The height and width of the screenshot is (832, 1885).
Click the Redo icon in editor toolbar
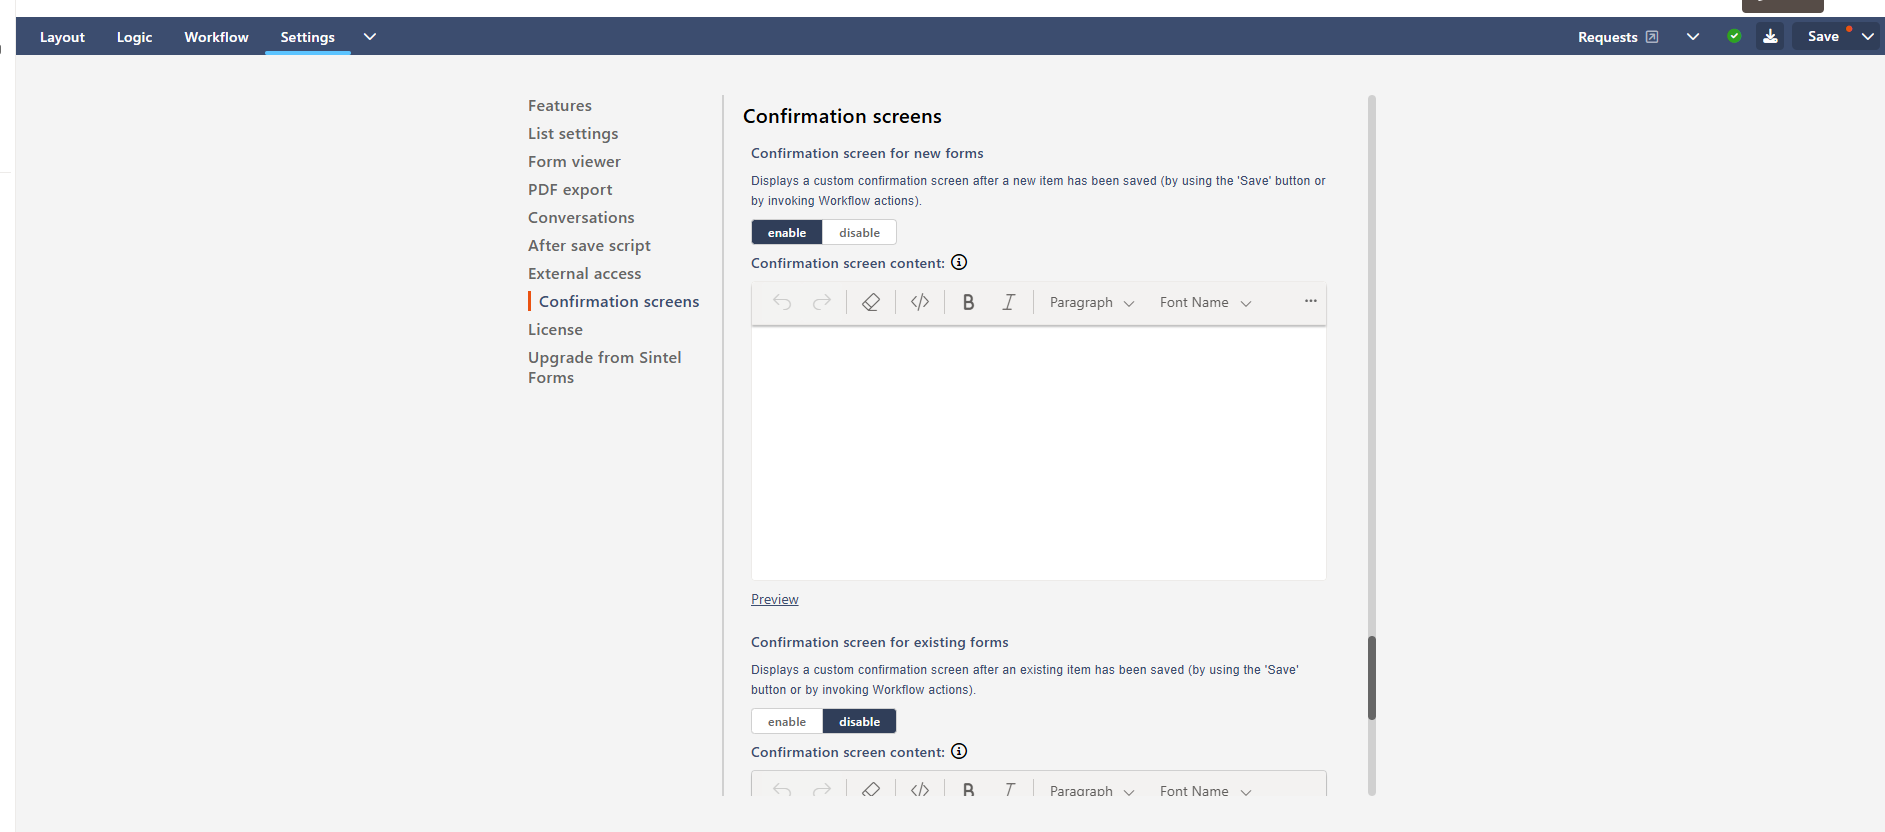point(821,302)
